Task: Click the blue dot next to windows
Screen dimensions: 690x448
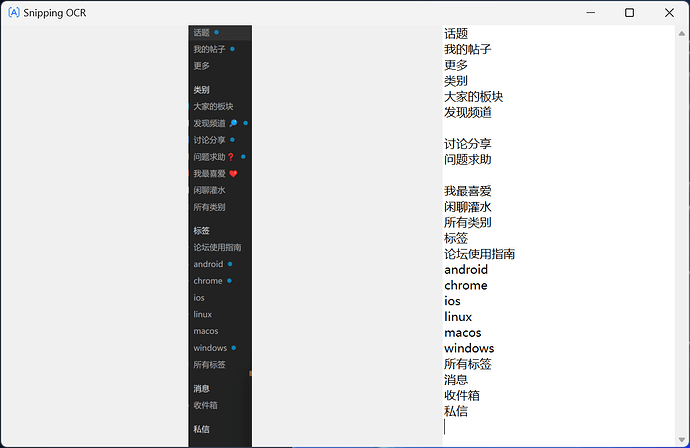Action: click(234, 348)
